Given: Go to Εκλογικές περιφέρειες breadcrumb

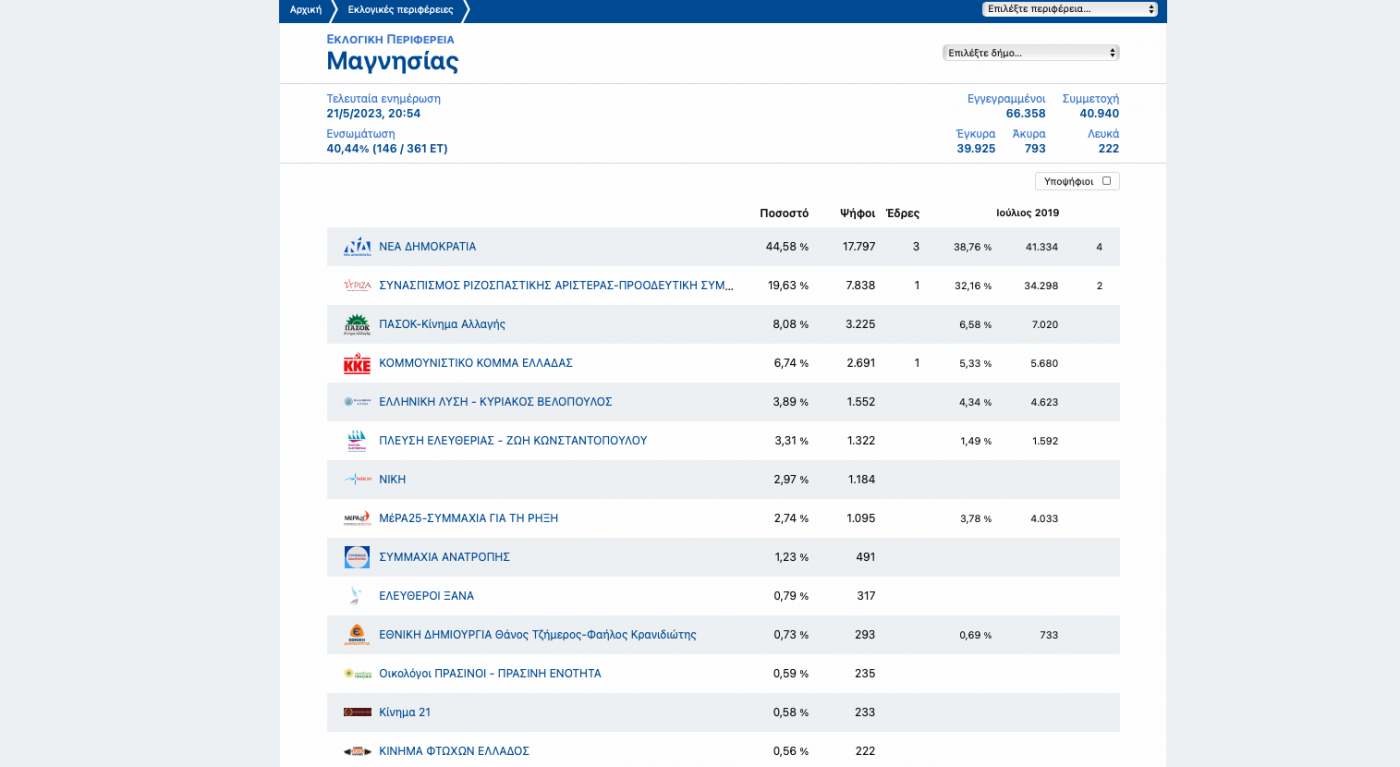Looking at the screenshot, I should 400,9.
